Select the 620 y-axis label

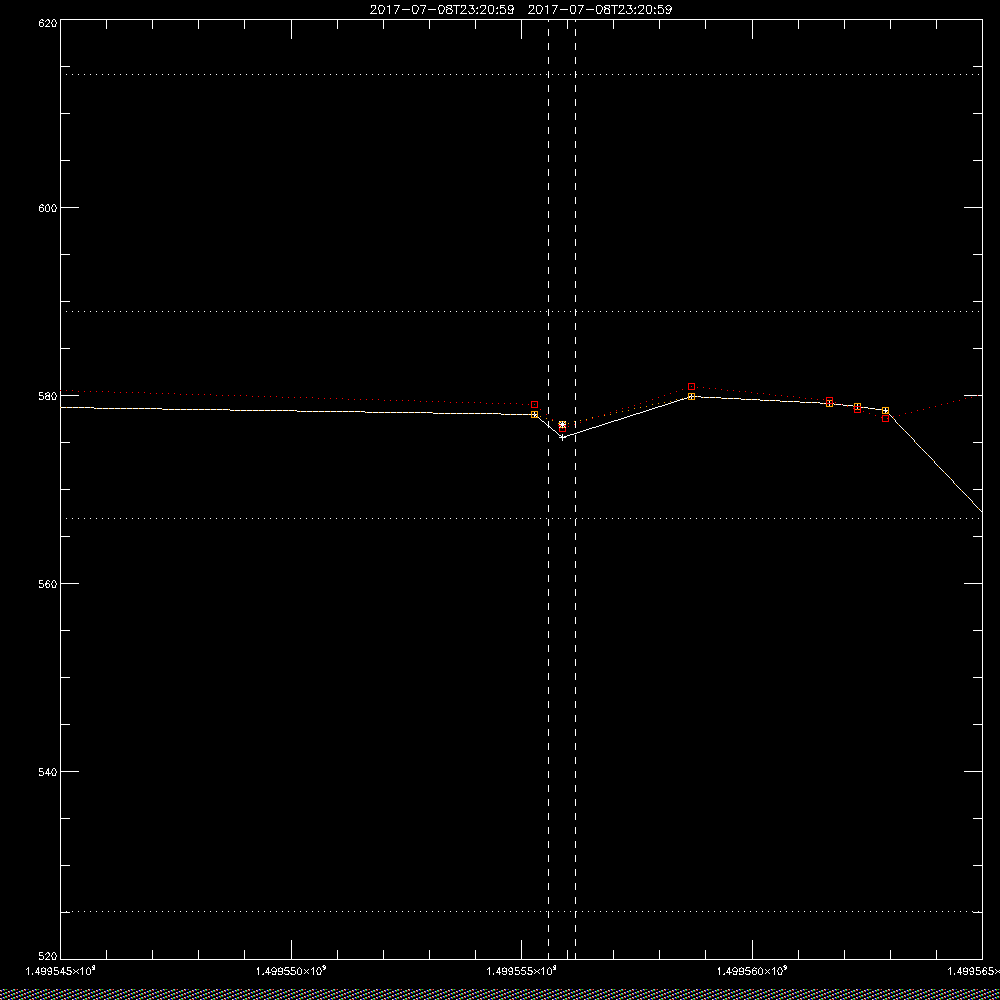48,22
